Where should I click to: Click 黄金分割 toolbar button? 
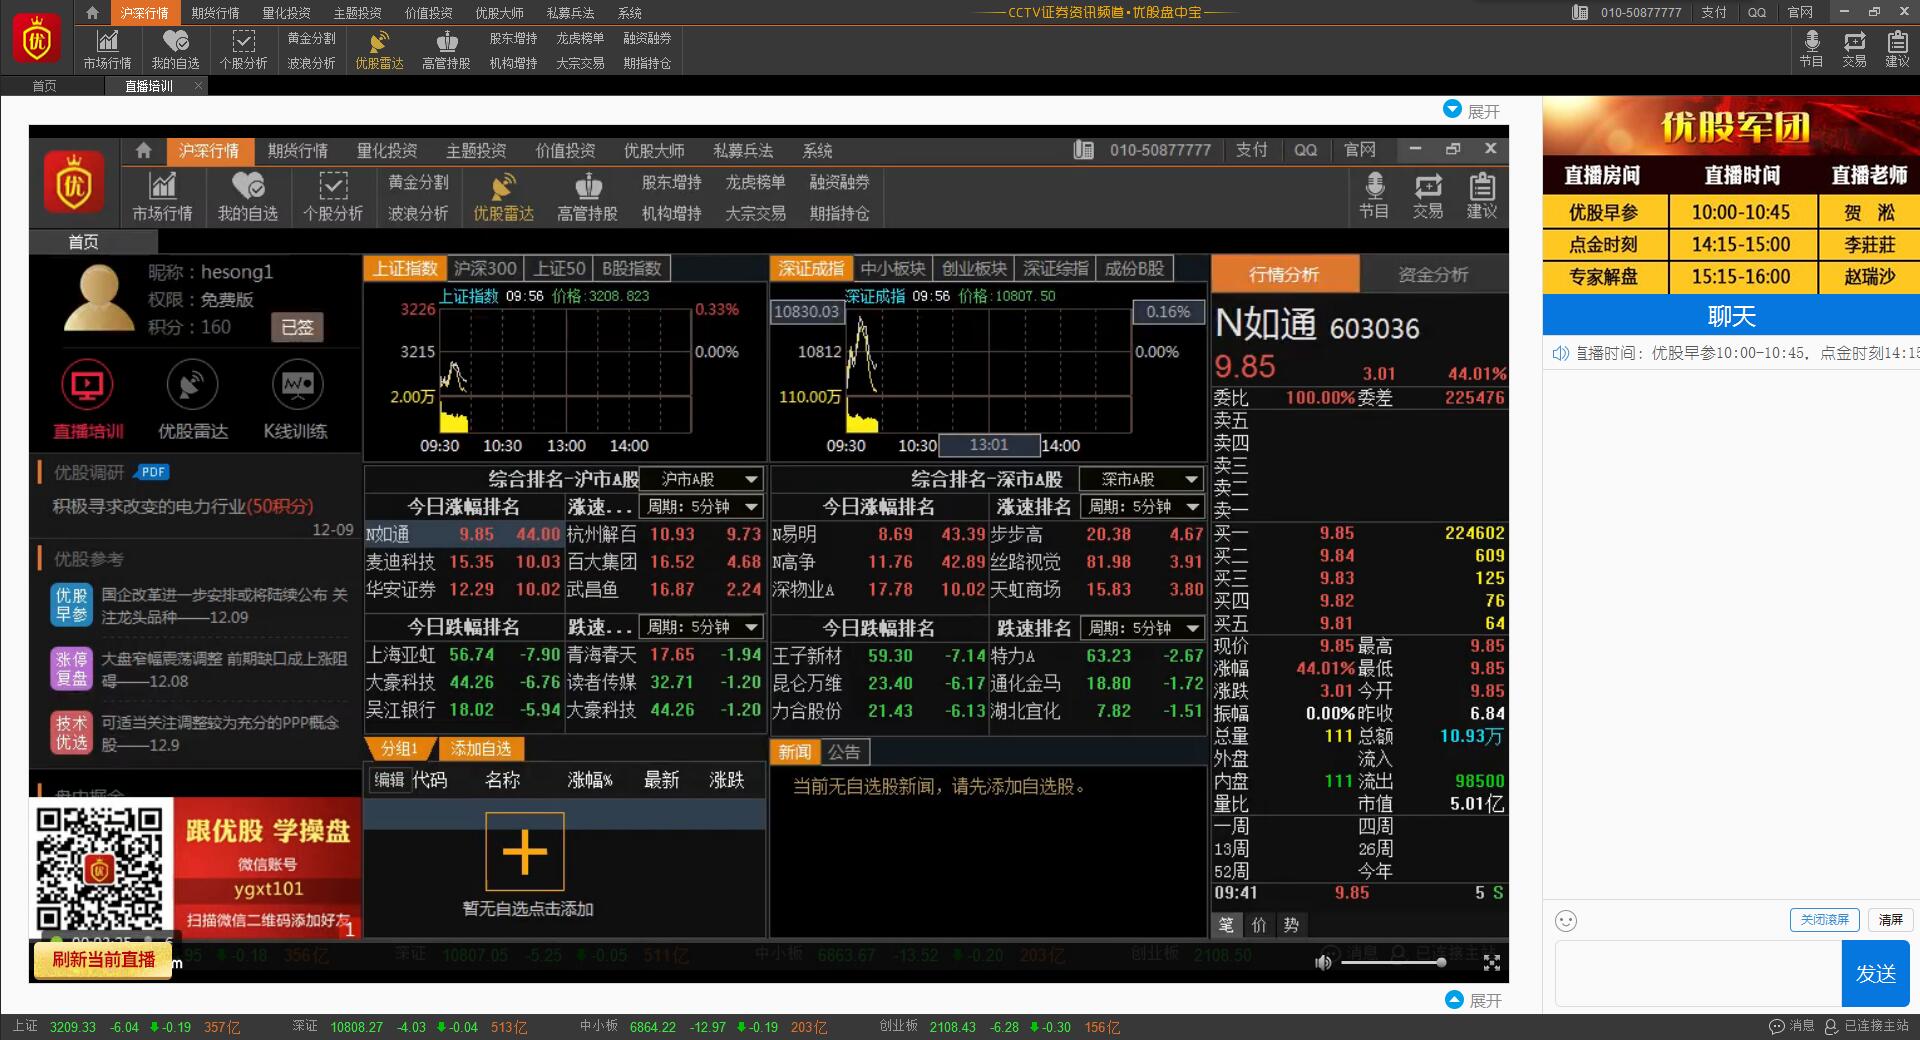tap(311, 38)
